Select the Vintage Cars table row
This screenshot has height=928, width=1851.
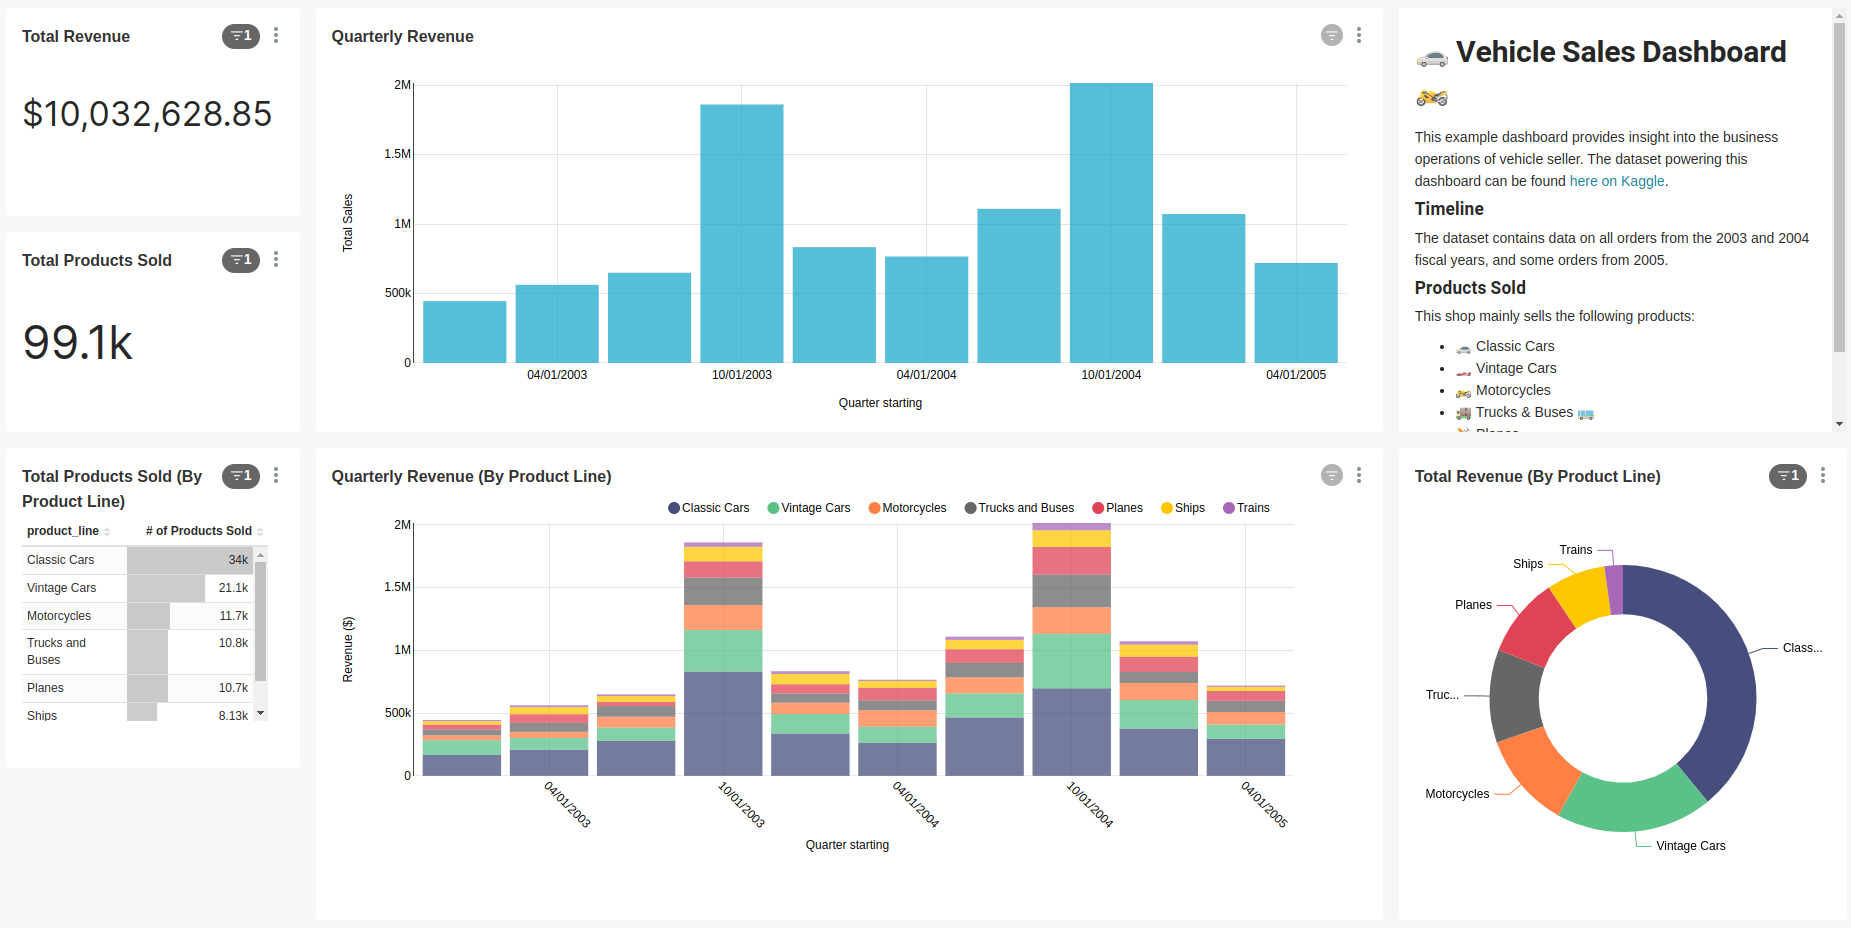pyautogui.click(x=138, y=588)
